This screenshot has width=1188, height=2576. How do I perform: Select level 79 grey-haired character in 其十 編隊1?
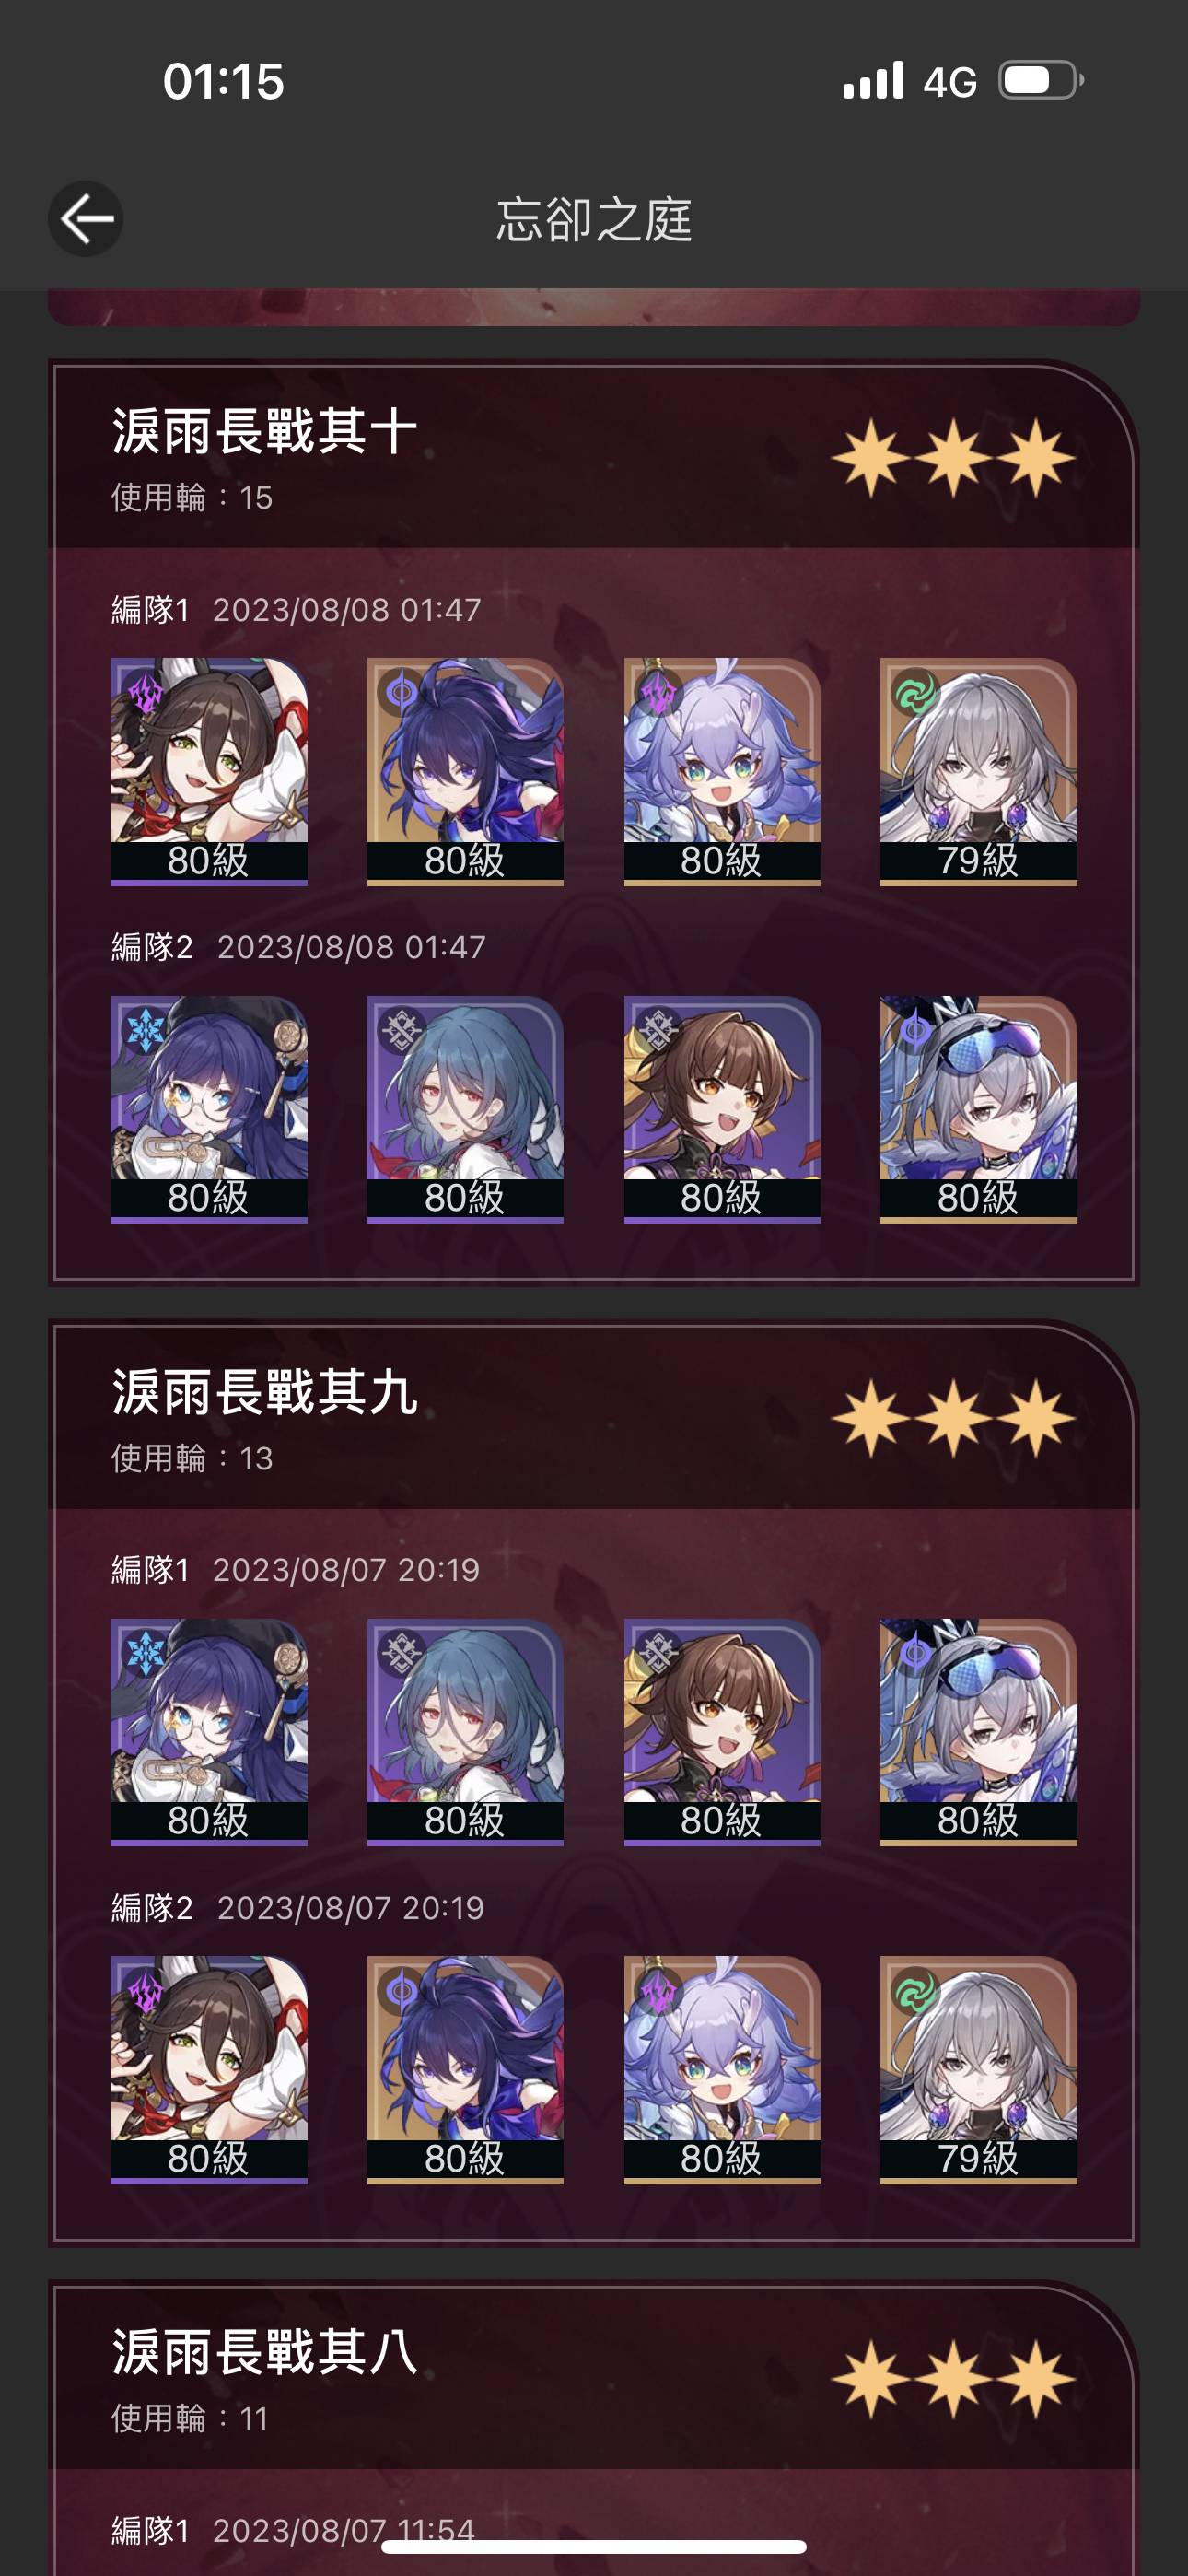point(978,771)
